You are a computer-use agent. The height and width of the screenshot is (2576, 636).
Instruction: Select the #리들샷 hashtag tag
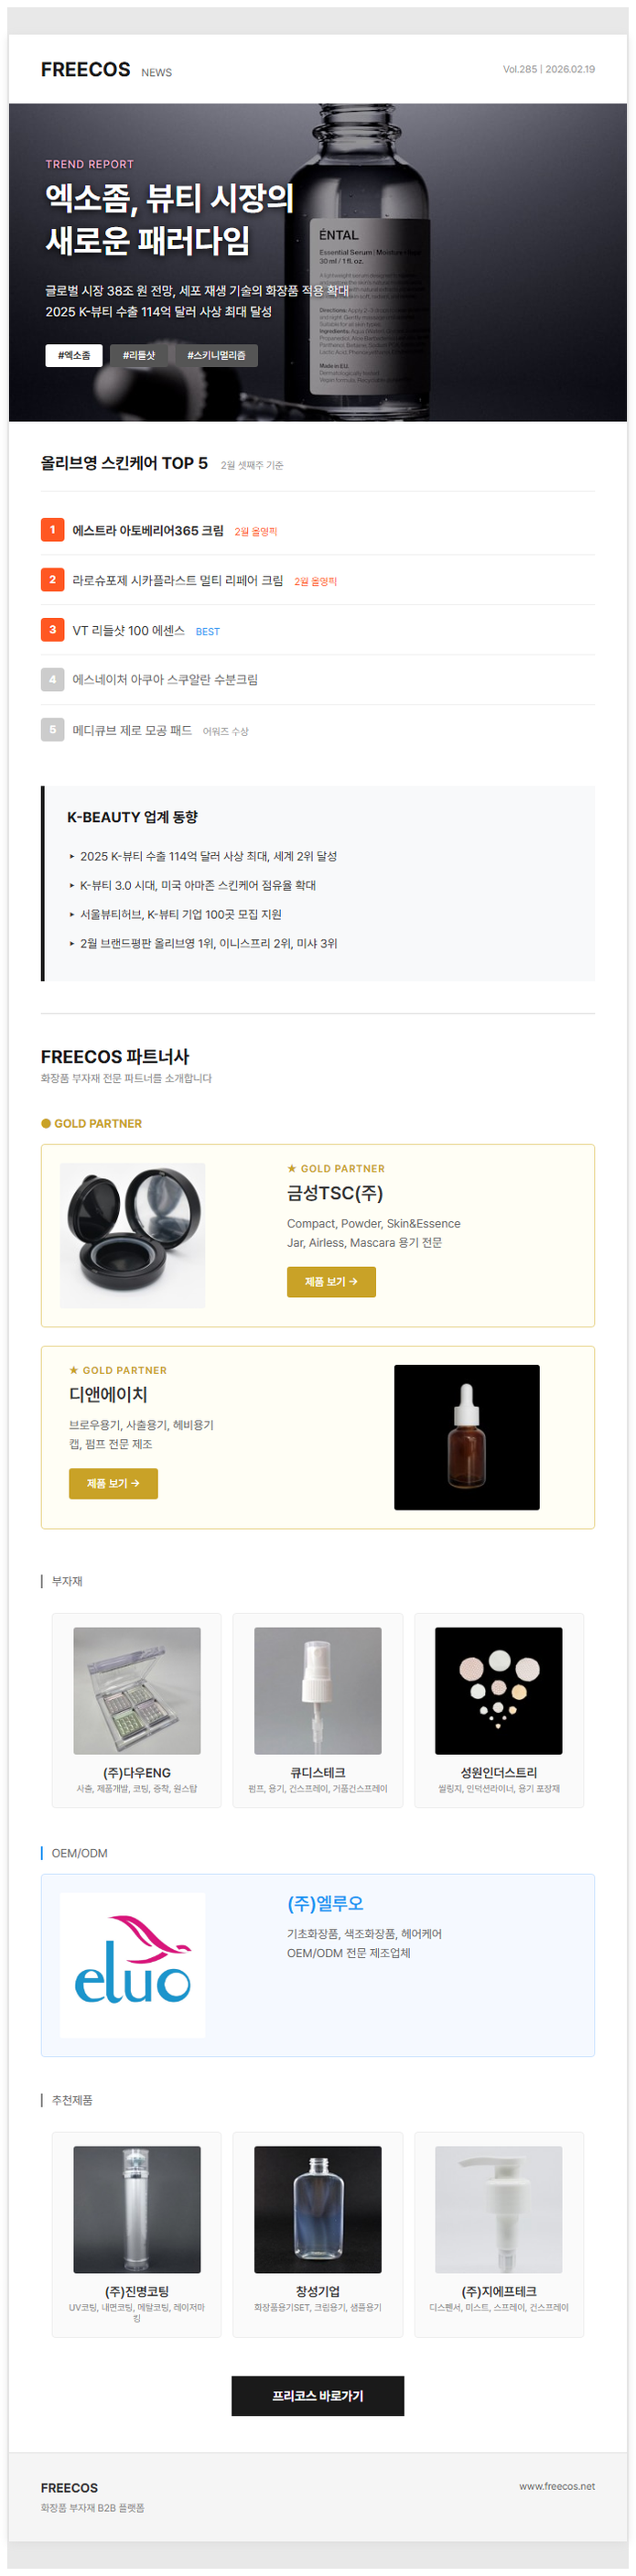coord(139,355)
